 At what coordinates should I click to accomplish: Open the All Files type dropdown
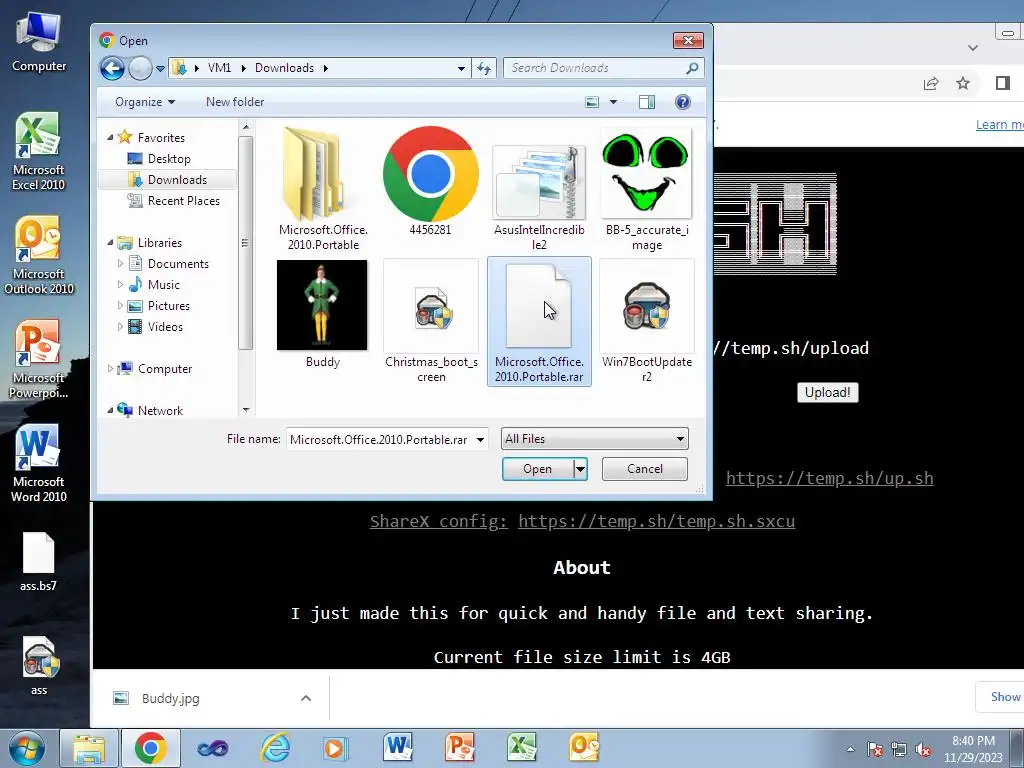(x=594, y=439)
